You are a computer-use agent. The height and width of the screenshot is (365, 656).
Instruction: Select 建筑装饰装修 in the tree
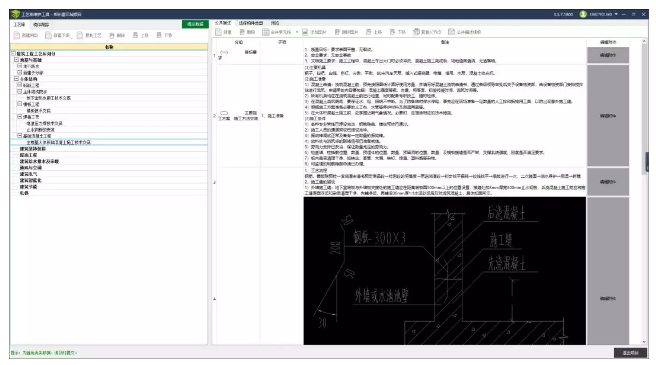tap(33, 149)
